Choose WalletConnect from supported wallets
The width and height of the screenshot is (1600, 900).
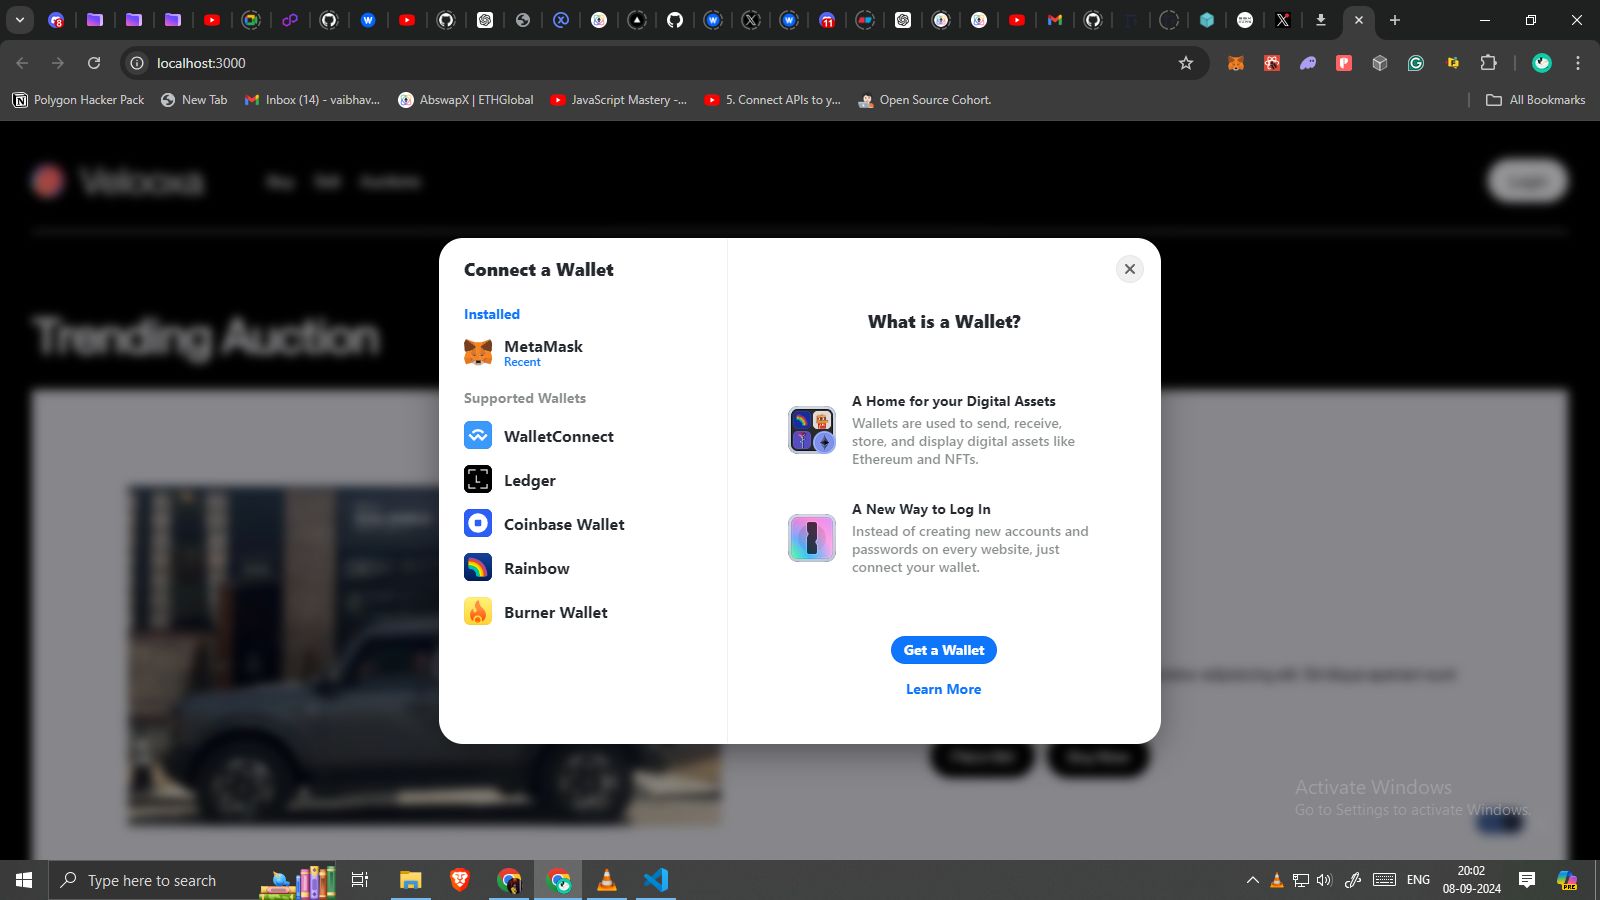[x=583, y=436]
